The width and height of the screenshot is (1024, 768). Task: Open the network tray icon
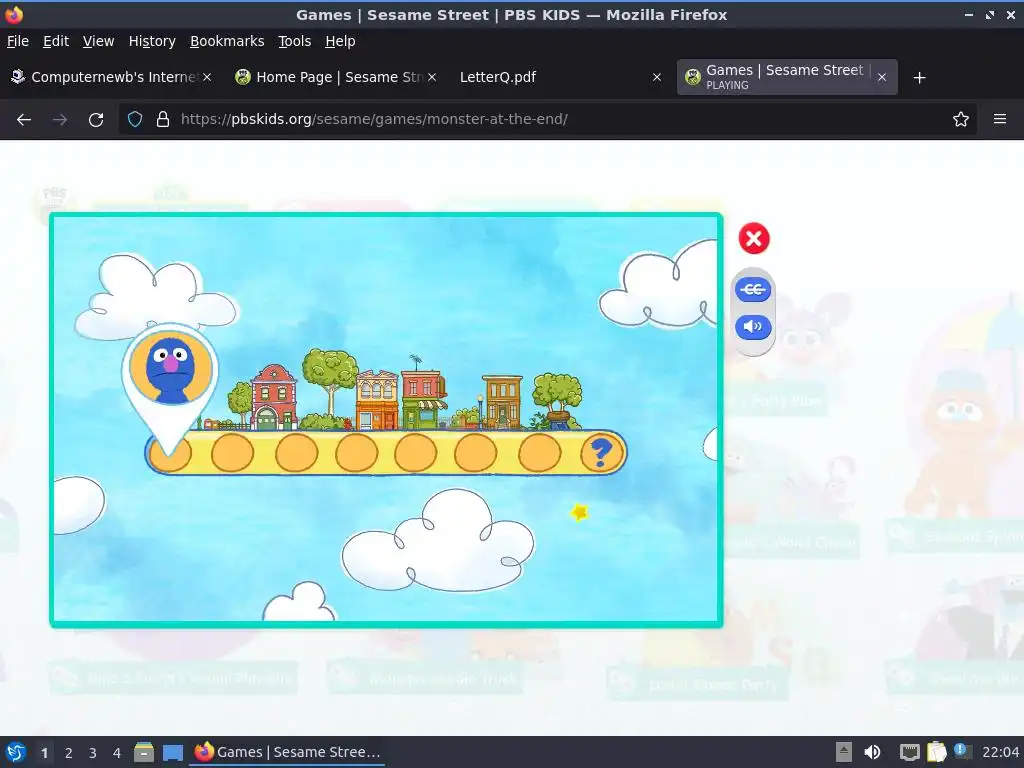910,752
